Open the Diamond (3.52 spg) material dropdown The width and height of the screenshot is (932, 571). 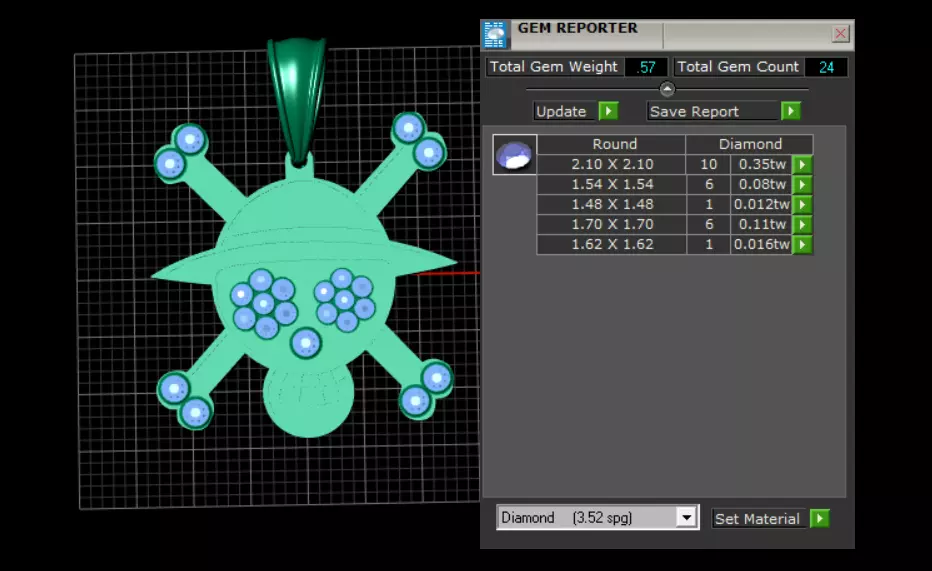687,518
